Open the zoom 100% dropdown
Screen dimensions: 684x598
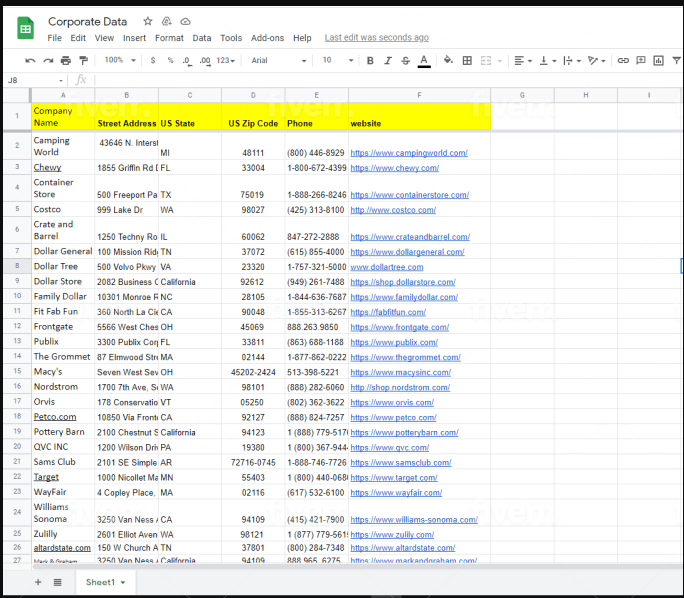119,61
